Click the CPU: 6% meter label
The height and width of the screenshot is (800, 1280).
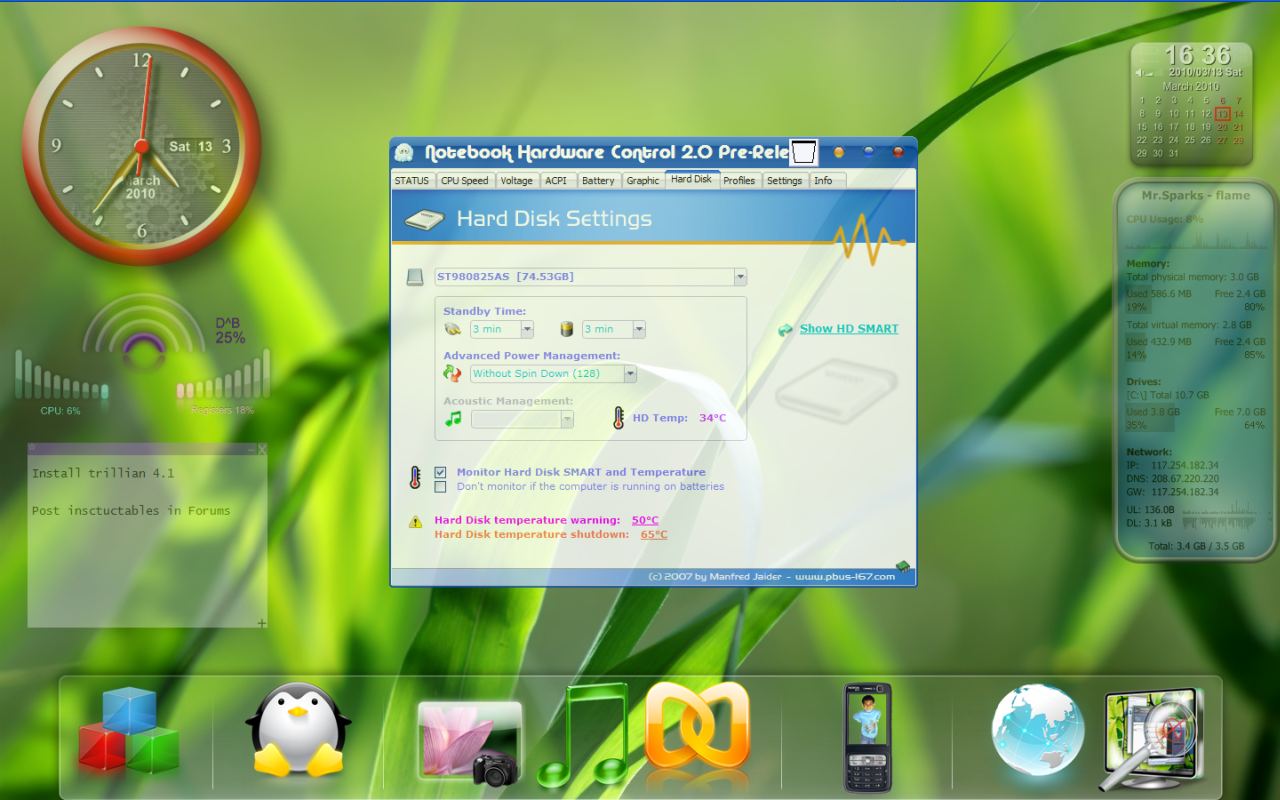60,411
